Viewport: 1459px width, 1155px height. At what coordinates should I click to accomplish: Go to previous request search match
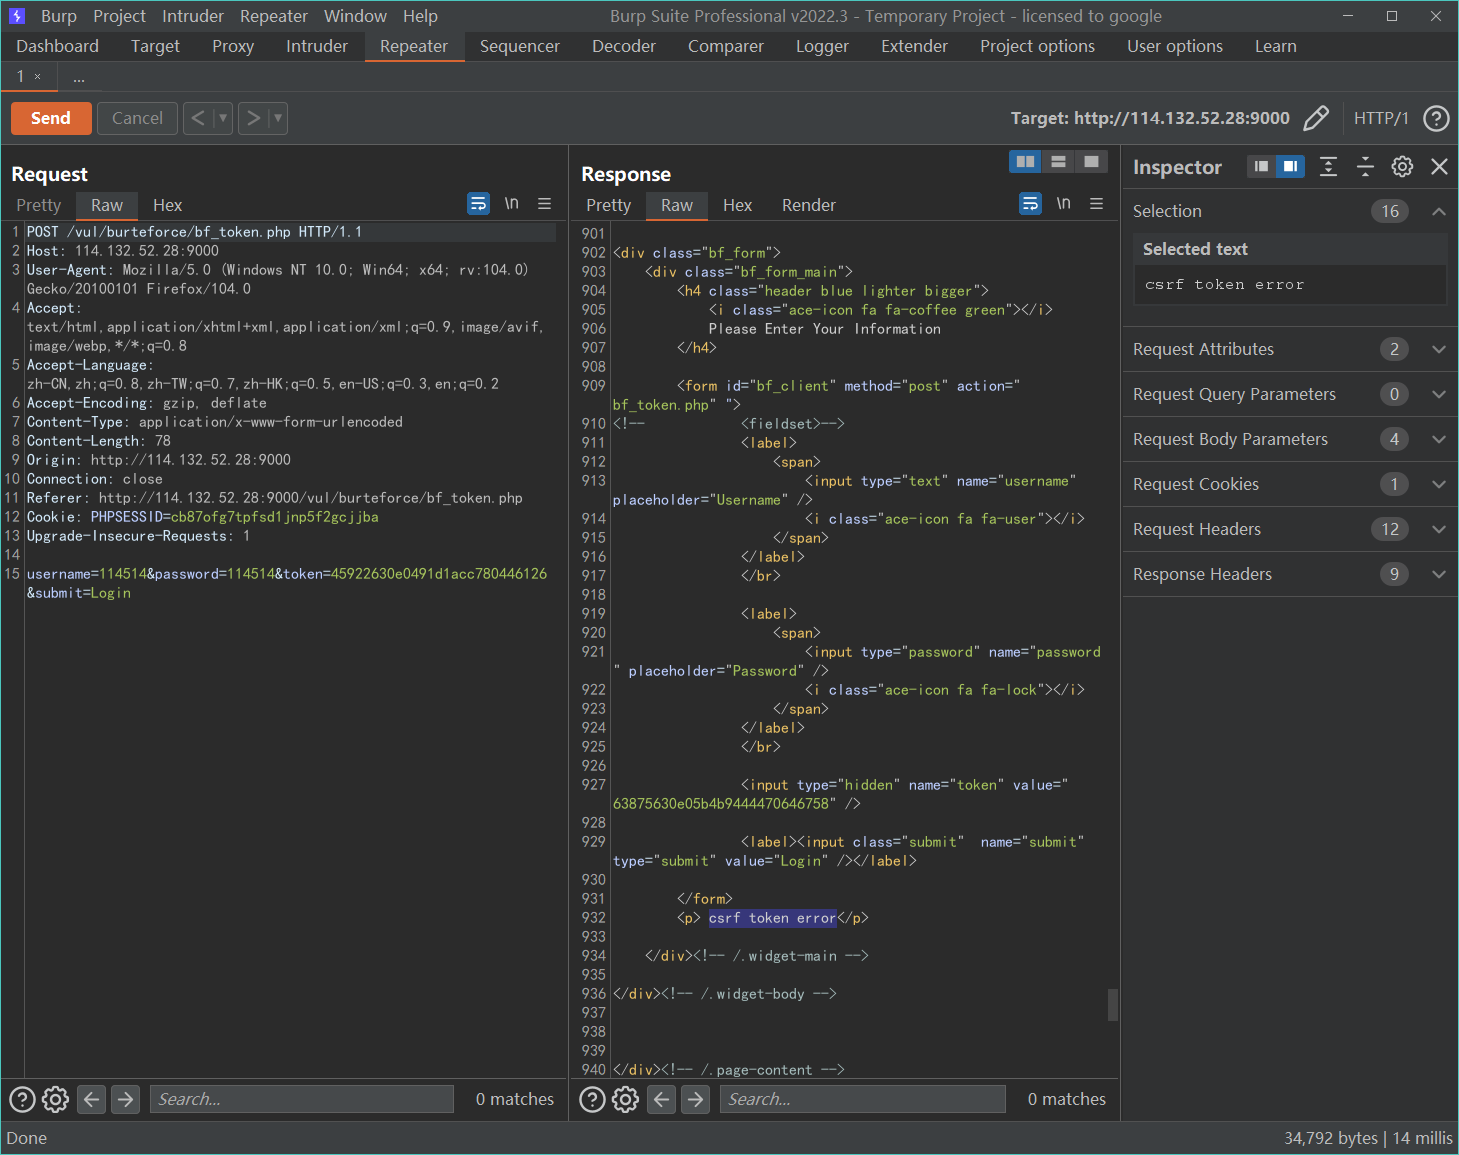coord(92,1100)
